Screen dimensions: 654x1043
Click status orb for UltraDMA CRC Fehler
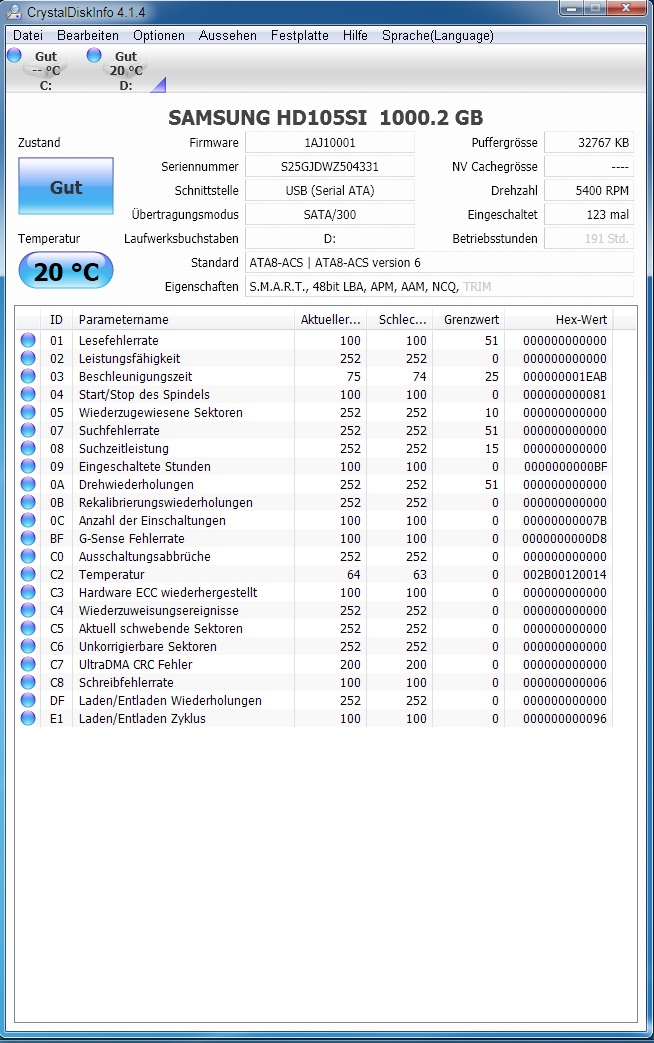[x=28, y=663]
